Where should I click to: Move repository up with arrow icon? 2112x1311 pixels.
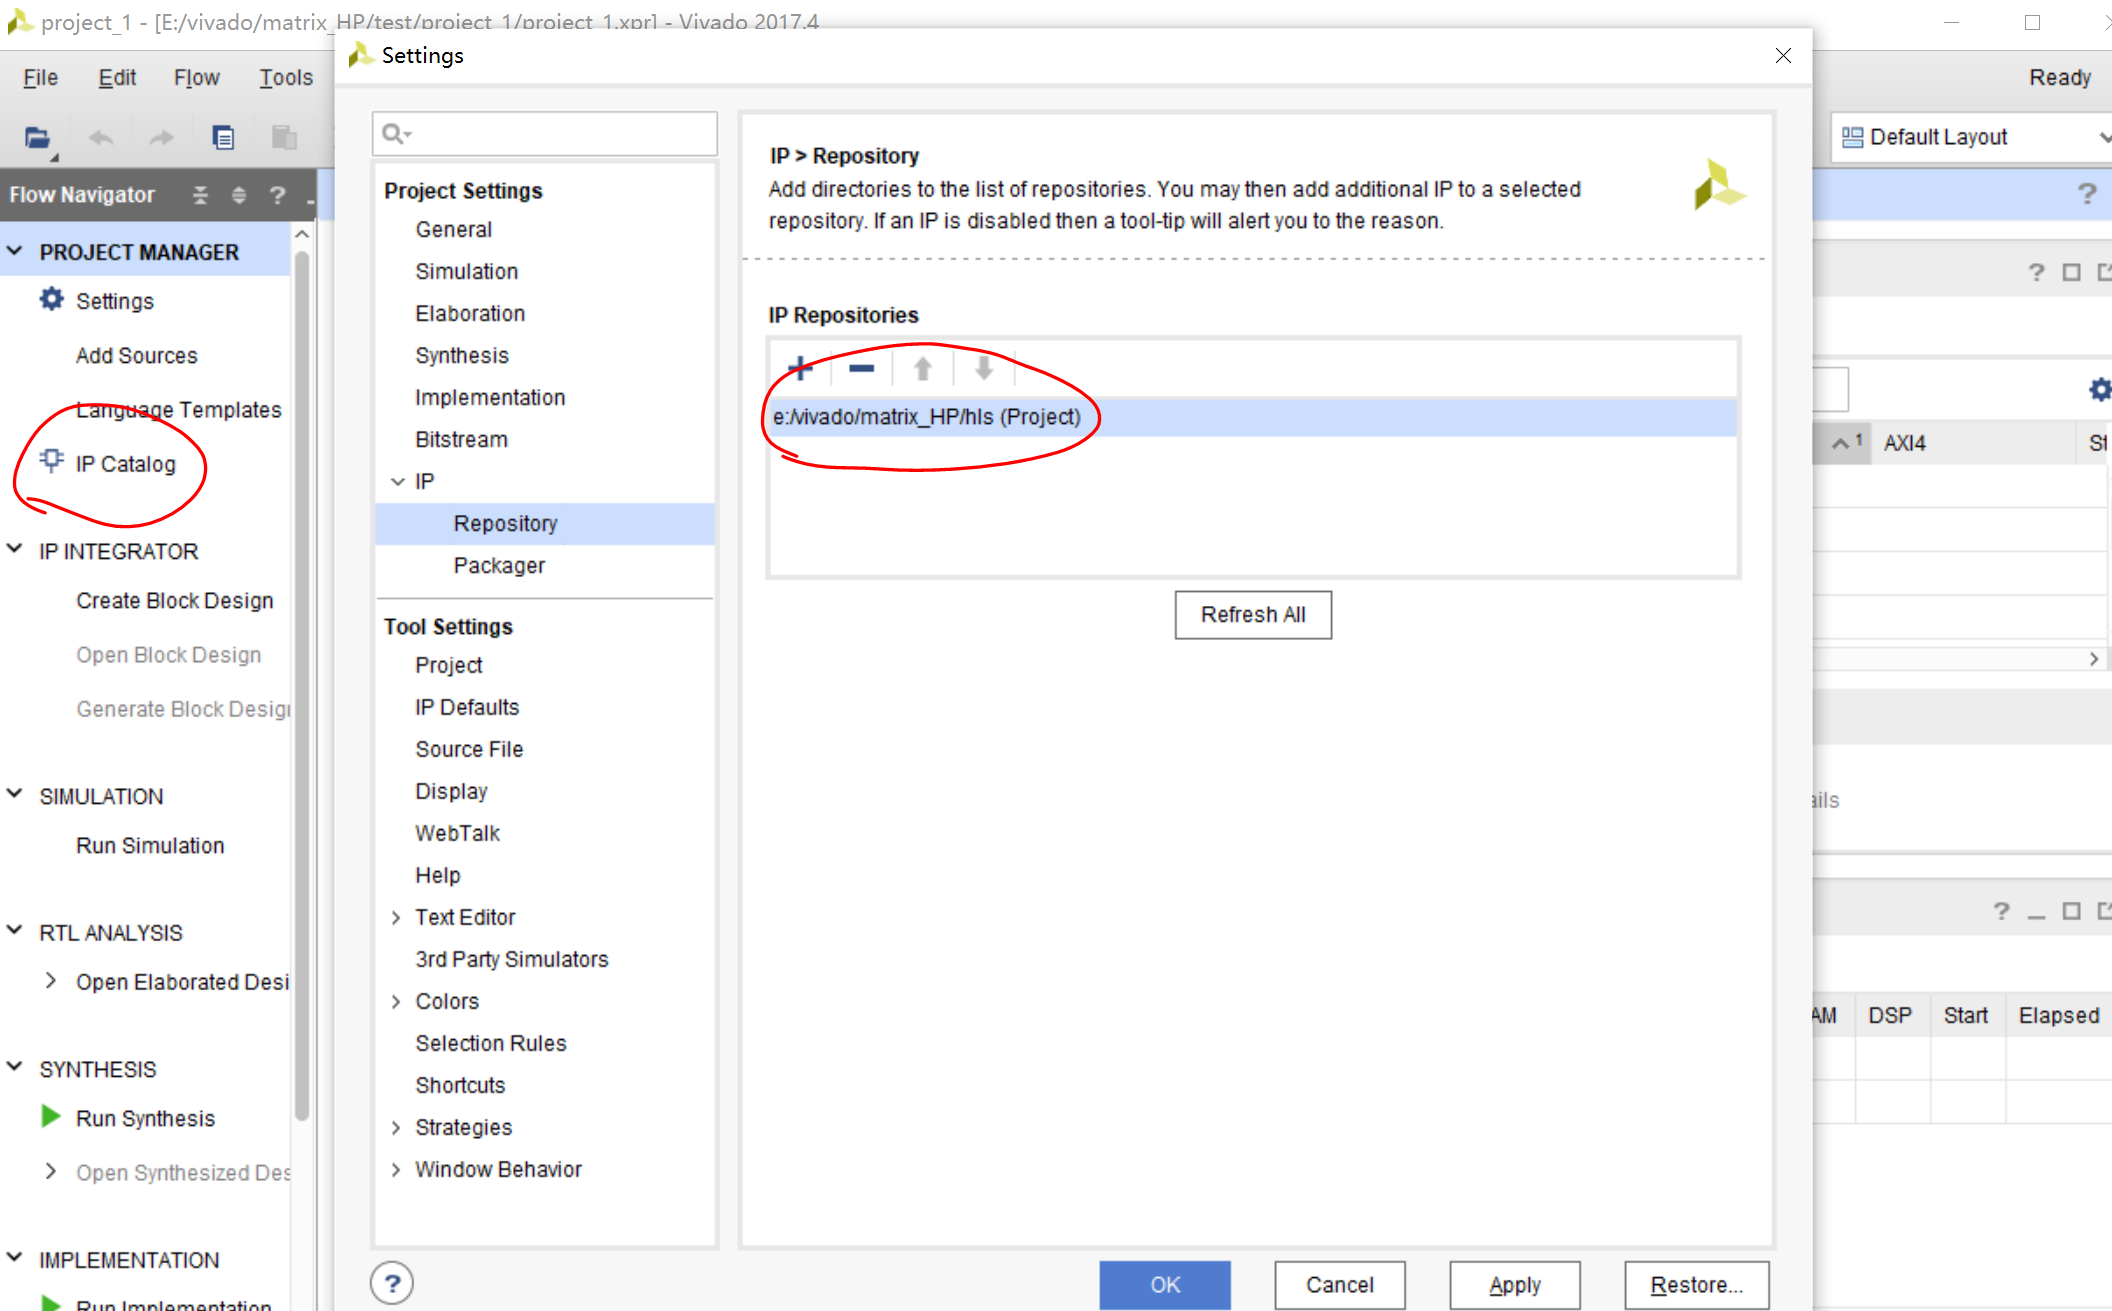(923, 369)
